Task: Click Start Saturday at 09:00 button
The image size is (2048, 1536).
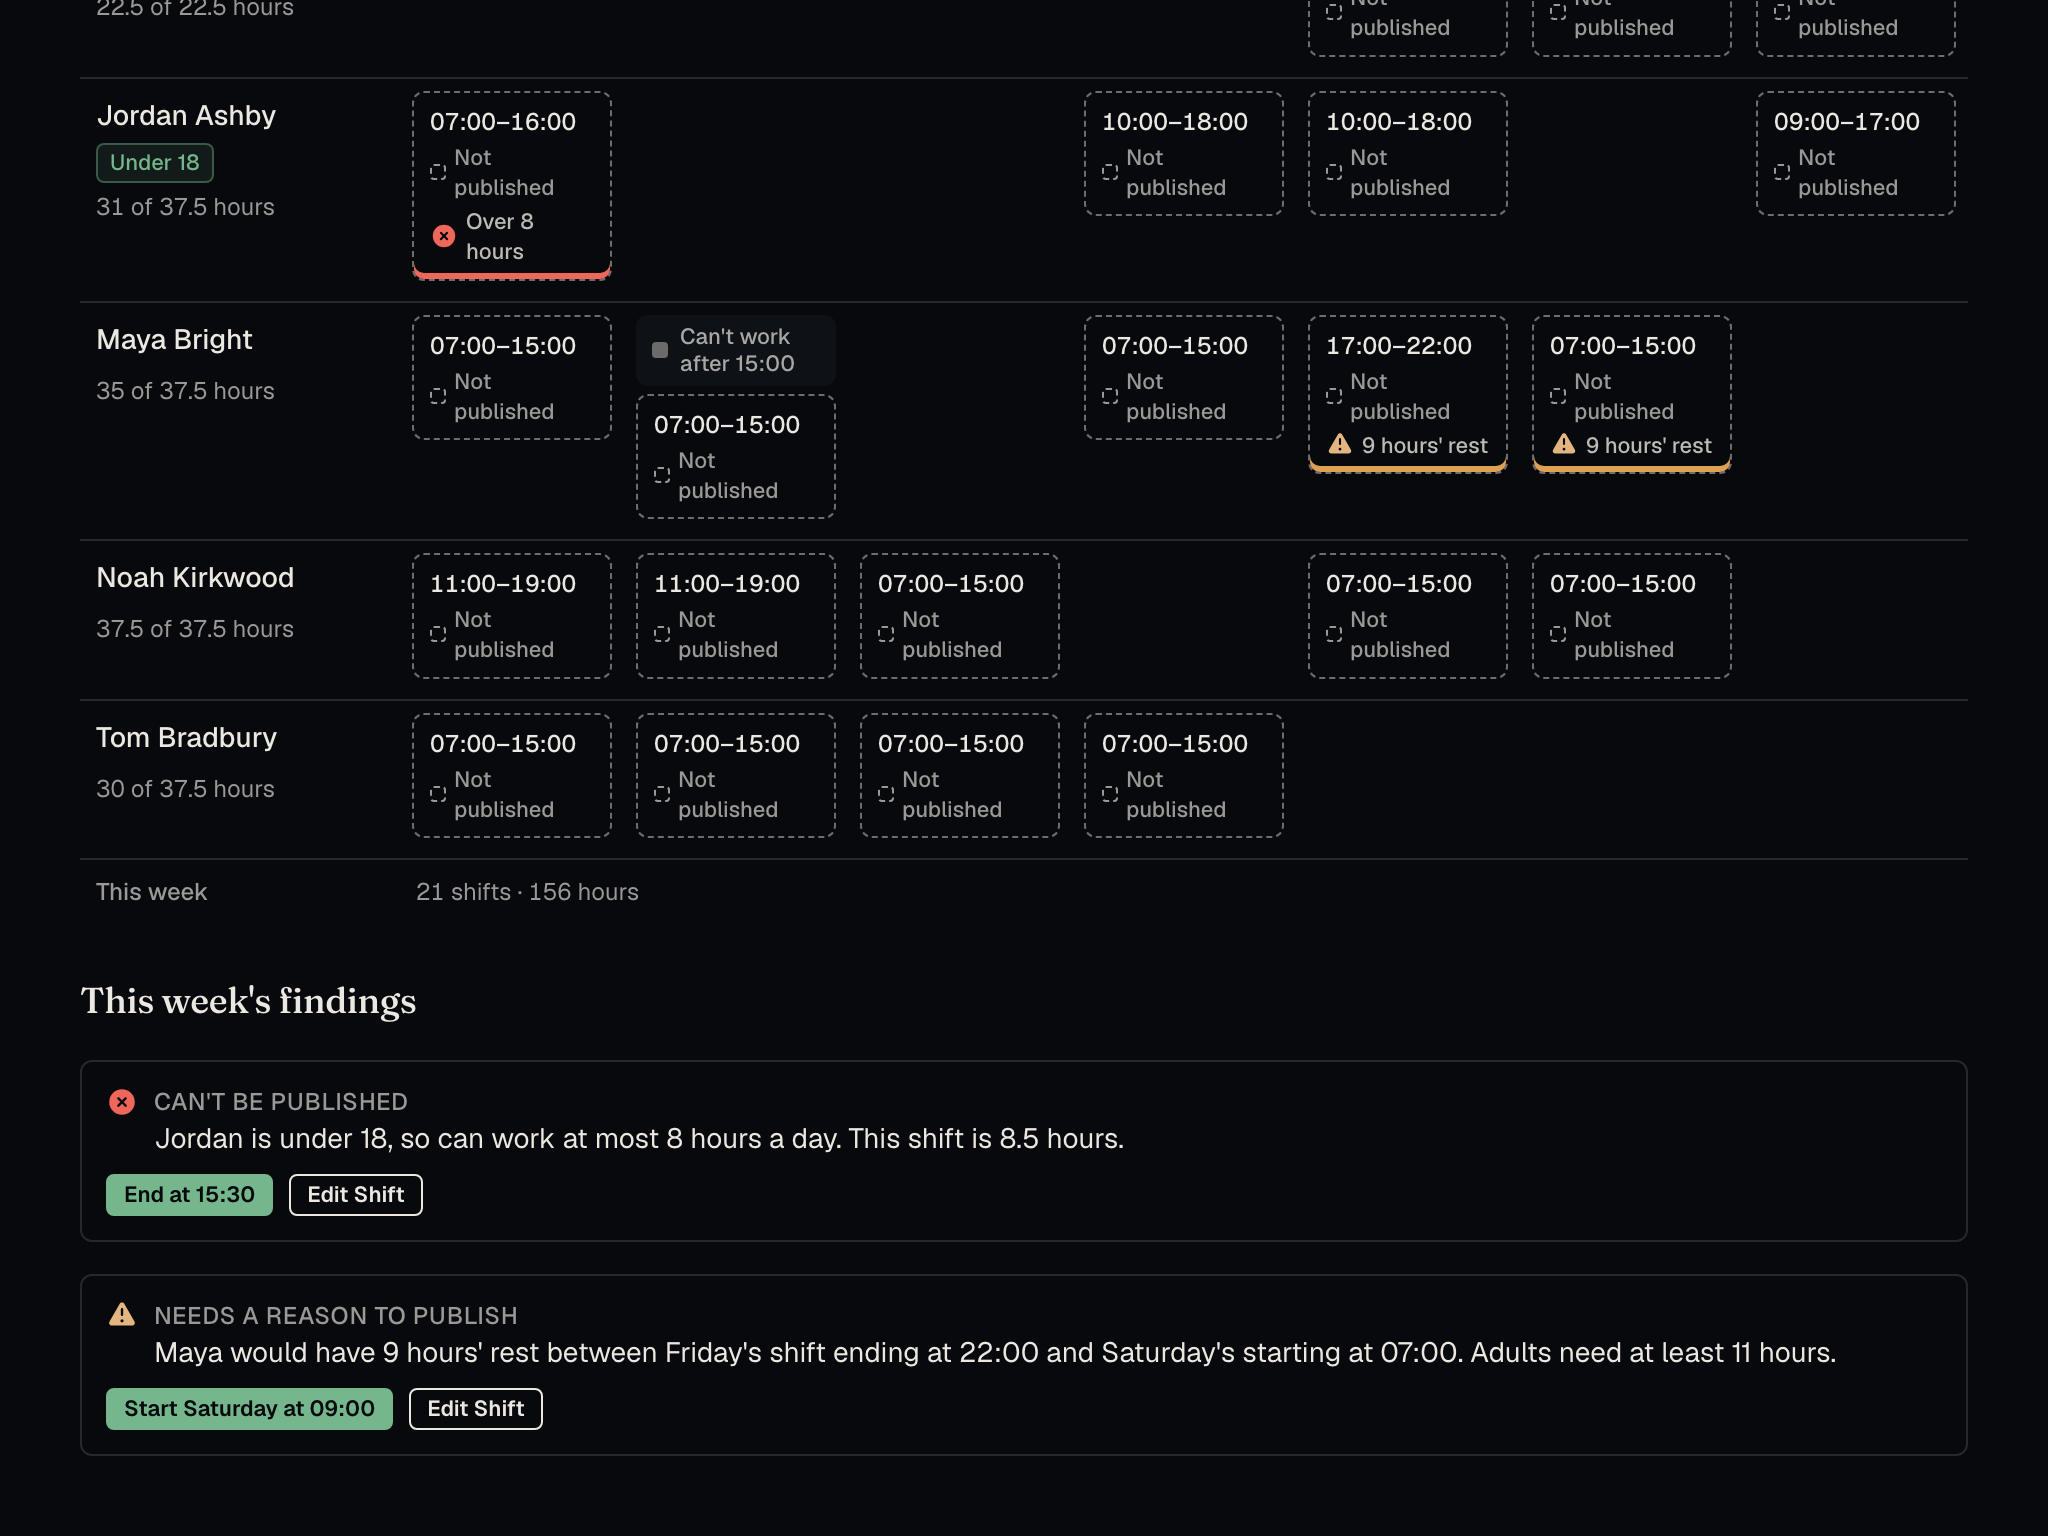Action: pos(249,1408)
